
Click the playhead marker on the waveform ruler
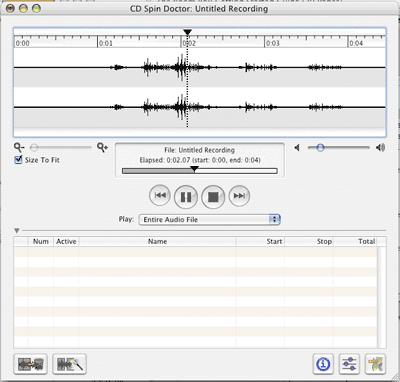pyautogui.click(x=188, y=32)
